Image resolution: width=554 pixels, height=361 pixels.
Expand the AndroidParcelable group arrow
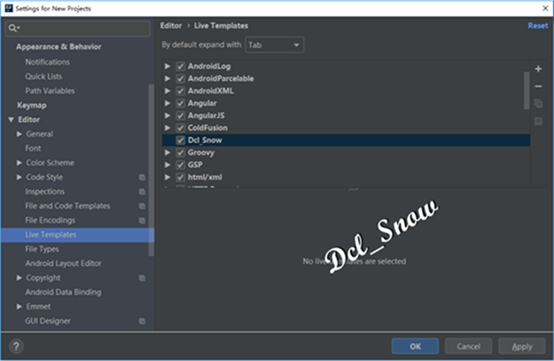tap(167, 79)
